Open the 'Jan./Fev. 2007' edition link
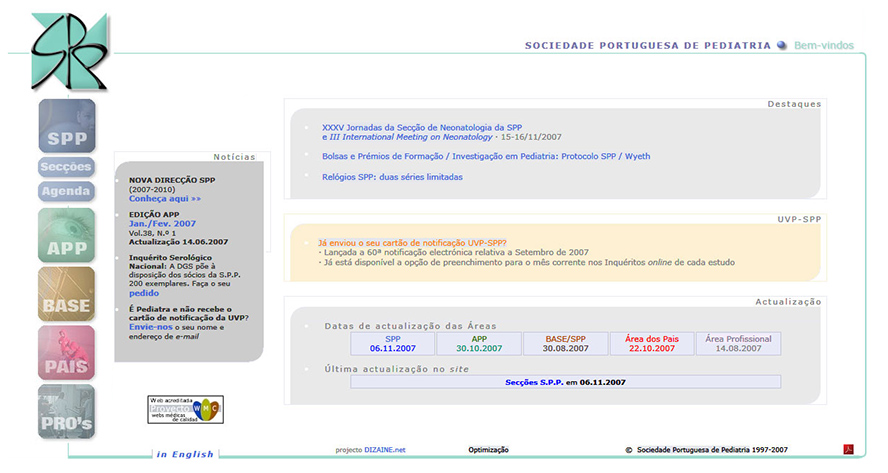The height and width of the screenshot is (473, 888). pos(162,224)
